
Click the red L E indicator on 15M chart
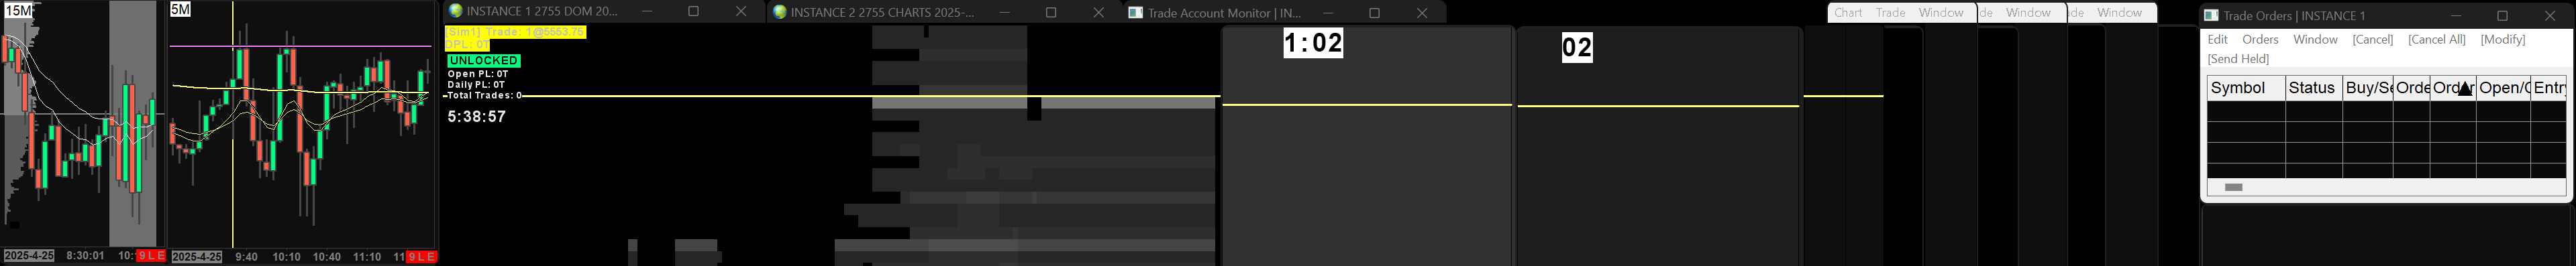coord(151,257)
